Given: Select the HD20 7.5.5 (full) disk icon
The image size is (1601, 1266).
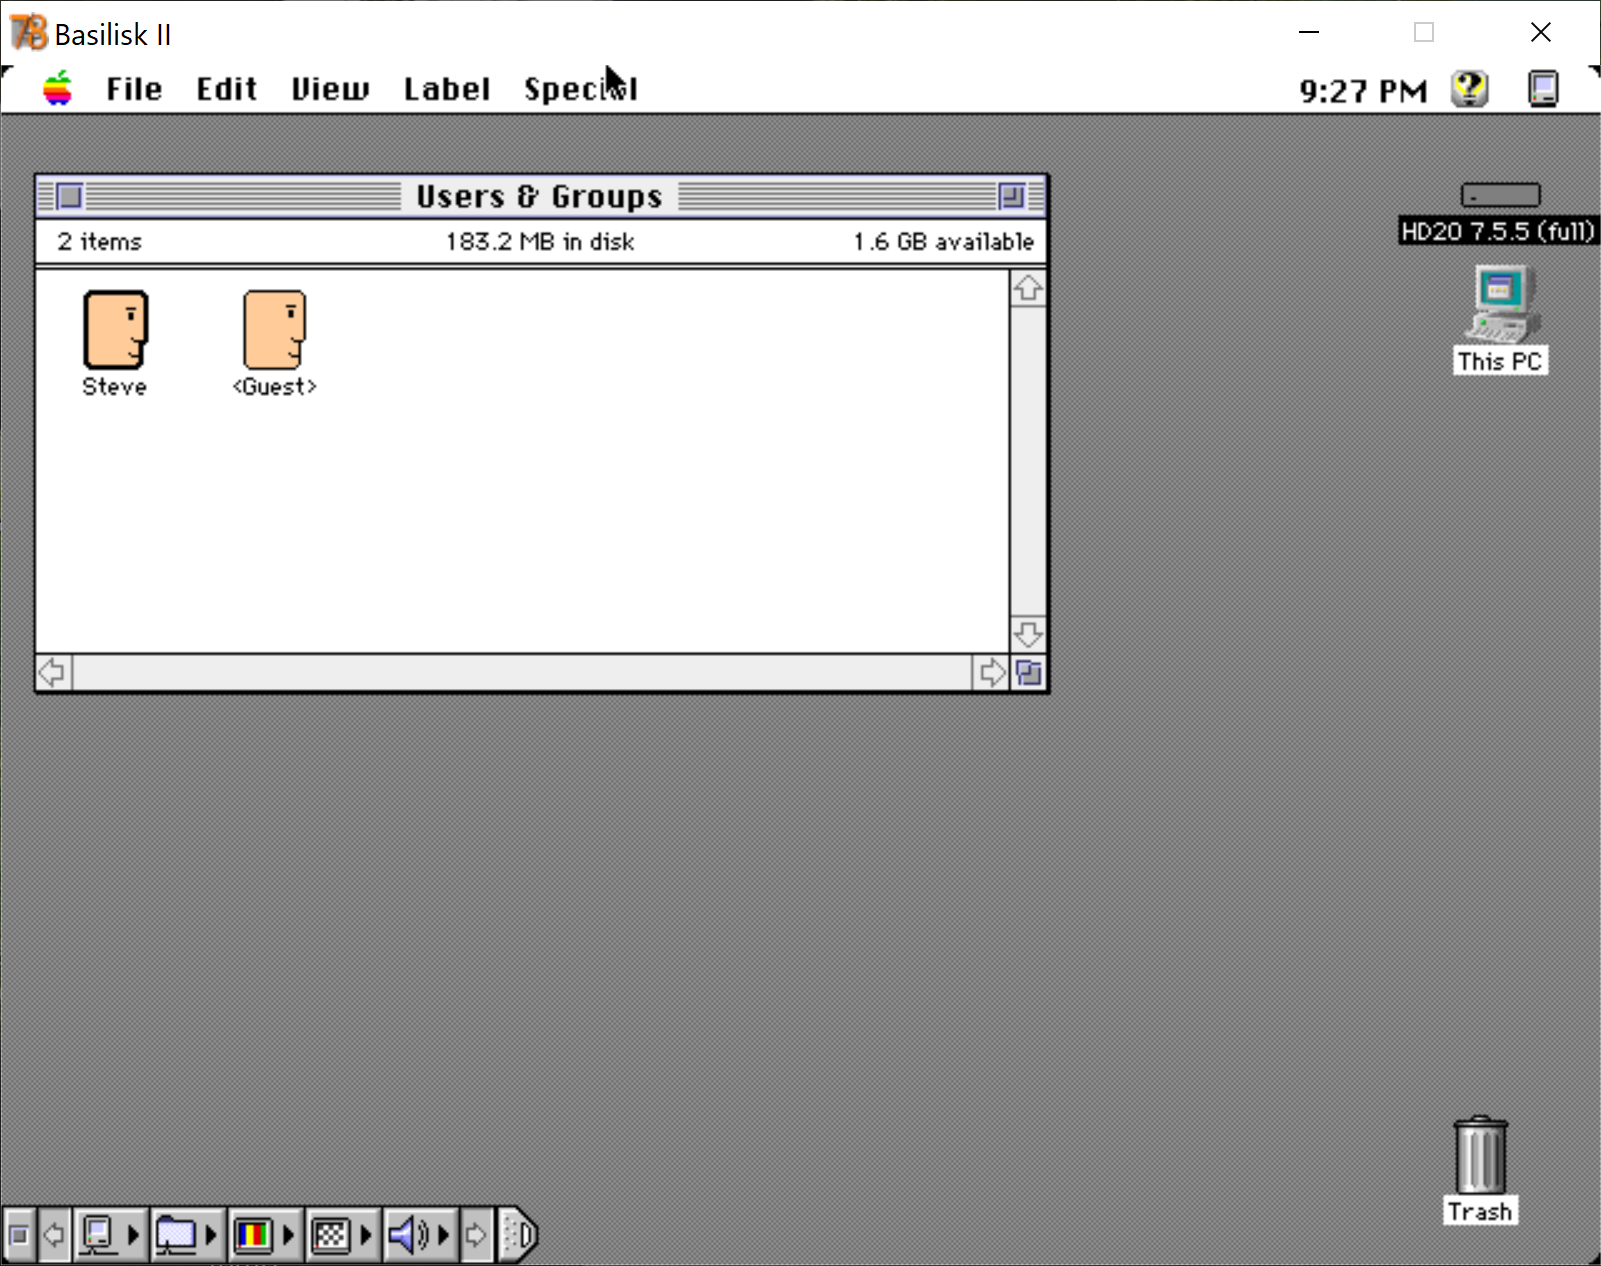Looking at the screenshot, I should [x=1500, y=195].
